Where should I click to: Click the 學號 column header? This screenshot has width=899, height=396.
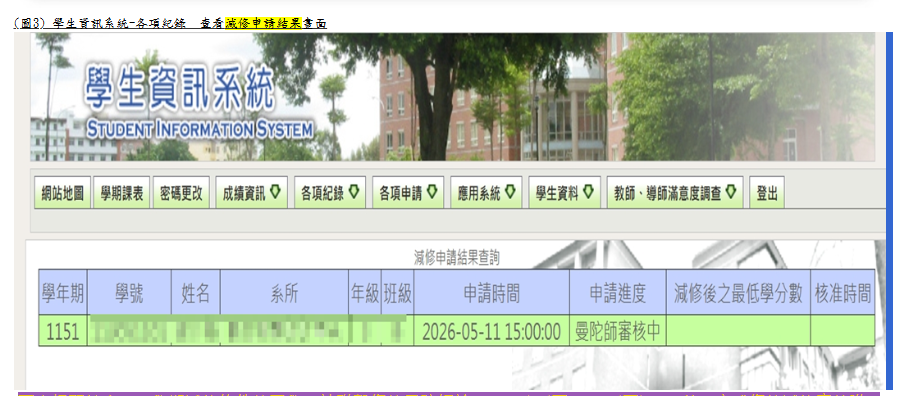130,292
